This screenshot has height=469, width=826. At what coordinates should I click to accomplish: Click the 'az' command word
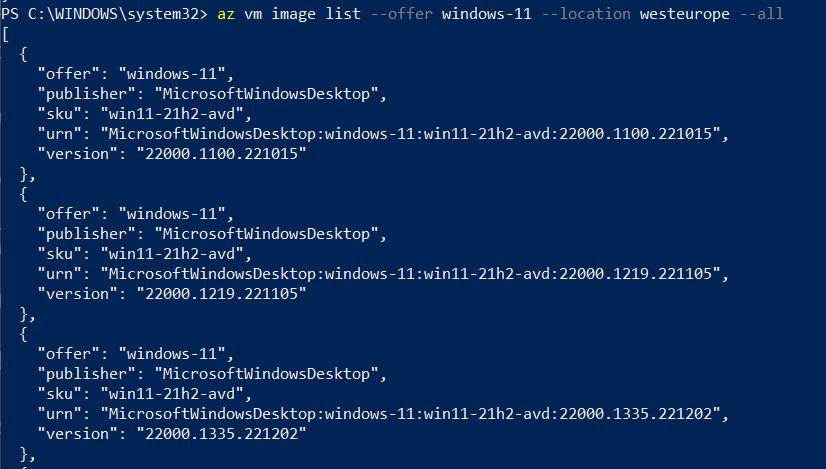pyautogui.click(x=226, y=14)
